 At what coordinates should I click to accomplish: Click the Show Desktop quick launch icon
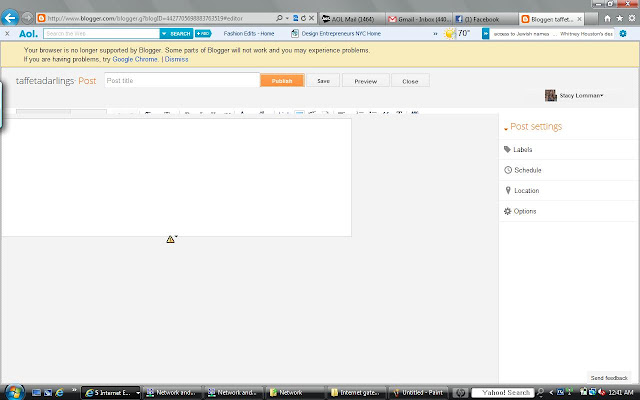36,393
